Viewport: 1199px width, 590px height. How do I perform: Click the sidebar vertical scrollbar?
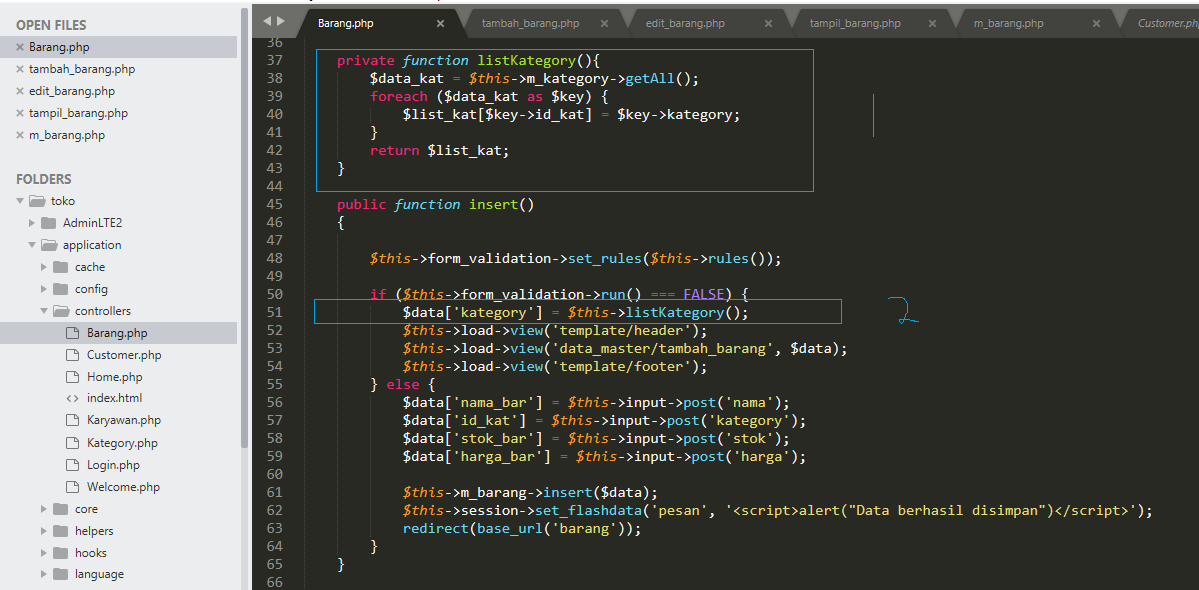pyautogui.click(x=245, y=229)
